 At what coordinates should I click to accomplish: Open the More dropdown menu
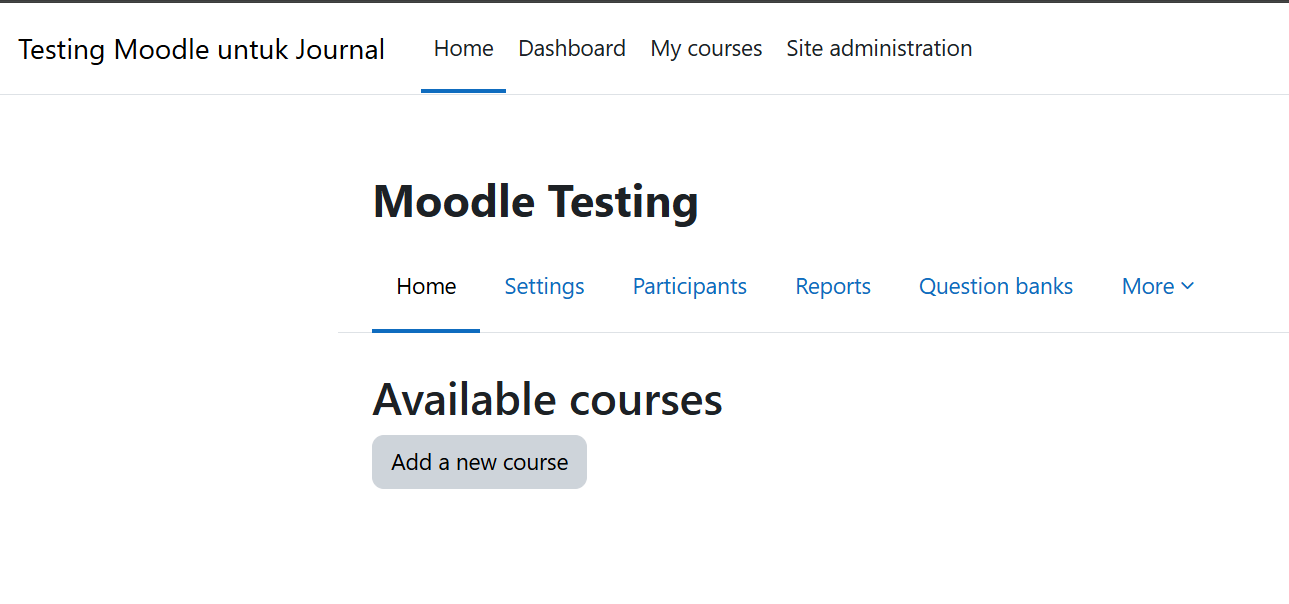[1157, 287]
